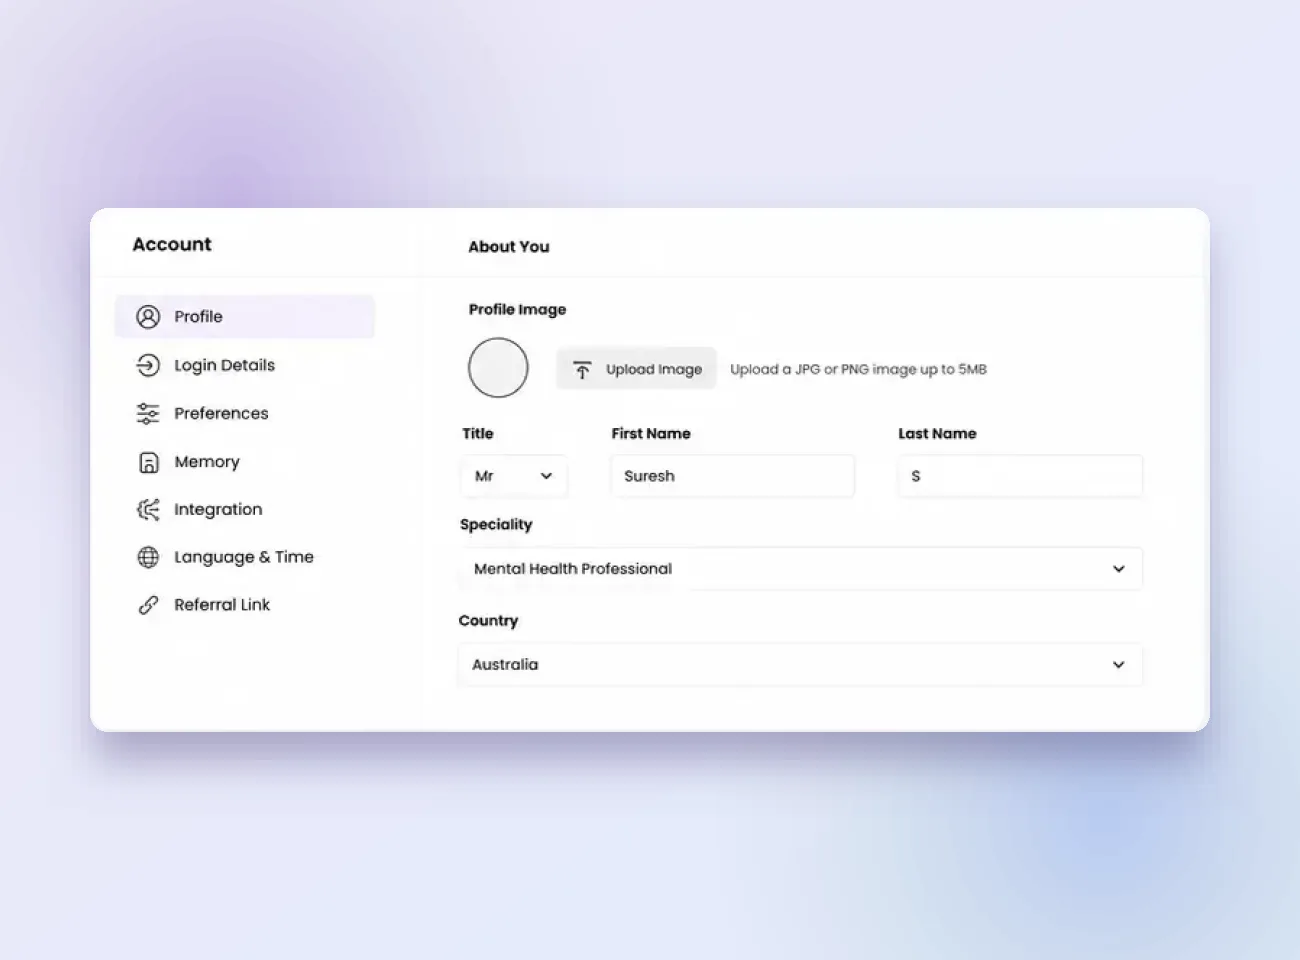The height and width of the screenshot is (960, 1300).
Task: Click the Profile user icon in sidebar
Action: tap(148, 317)
